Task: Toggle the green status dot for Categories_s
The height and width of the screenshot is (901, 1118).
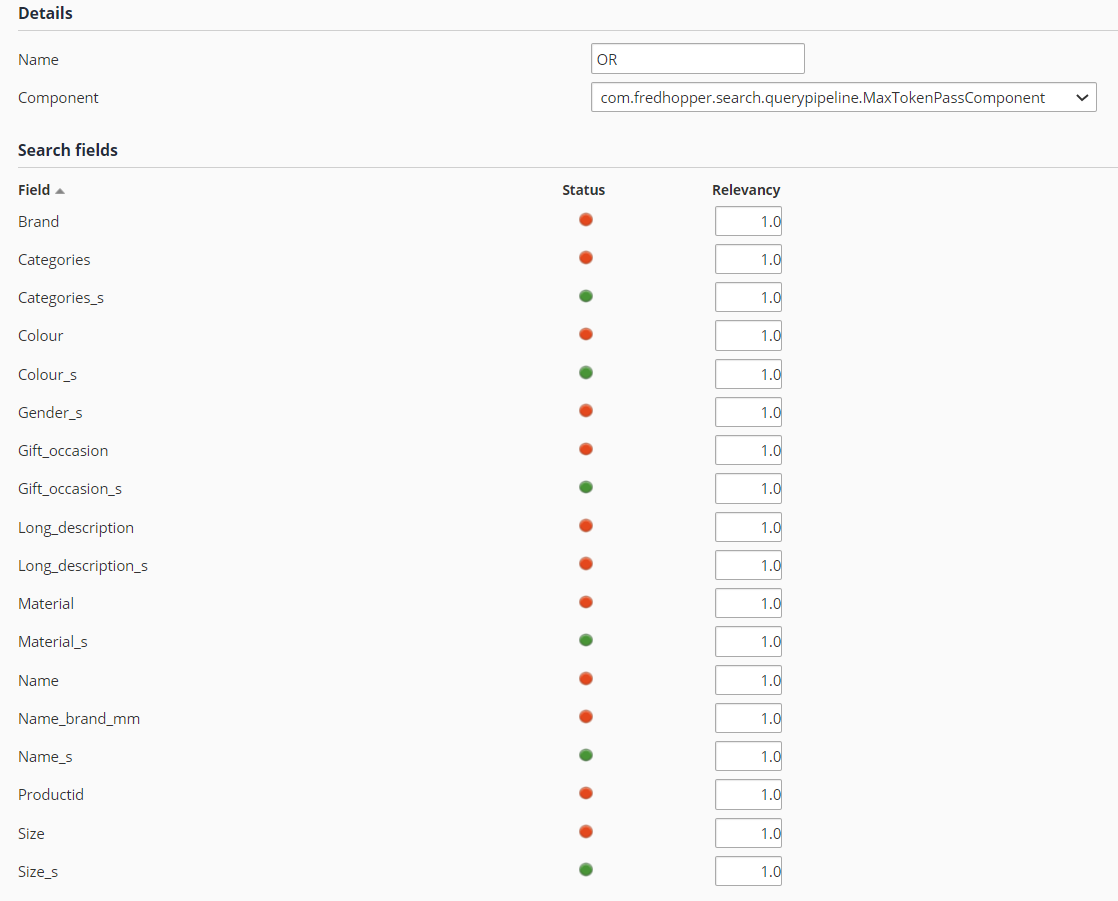Action: click(586, 296)
